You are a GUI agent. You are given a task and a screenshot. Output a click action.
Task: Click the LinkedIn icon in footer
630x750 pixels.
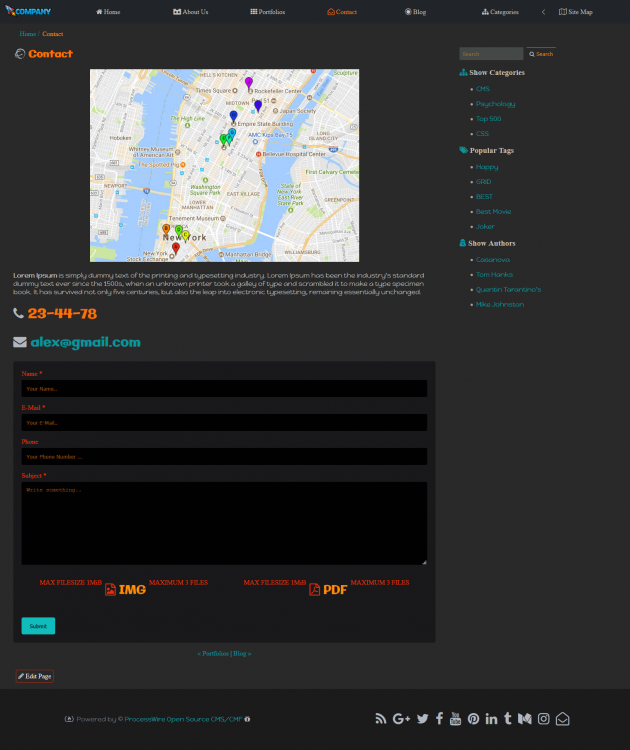(x=491, y=718)
